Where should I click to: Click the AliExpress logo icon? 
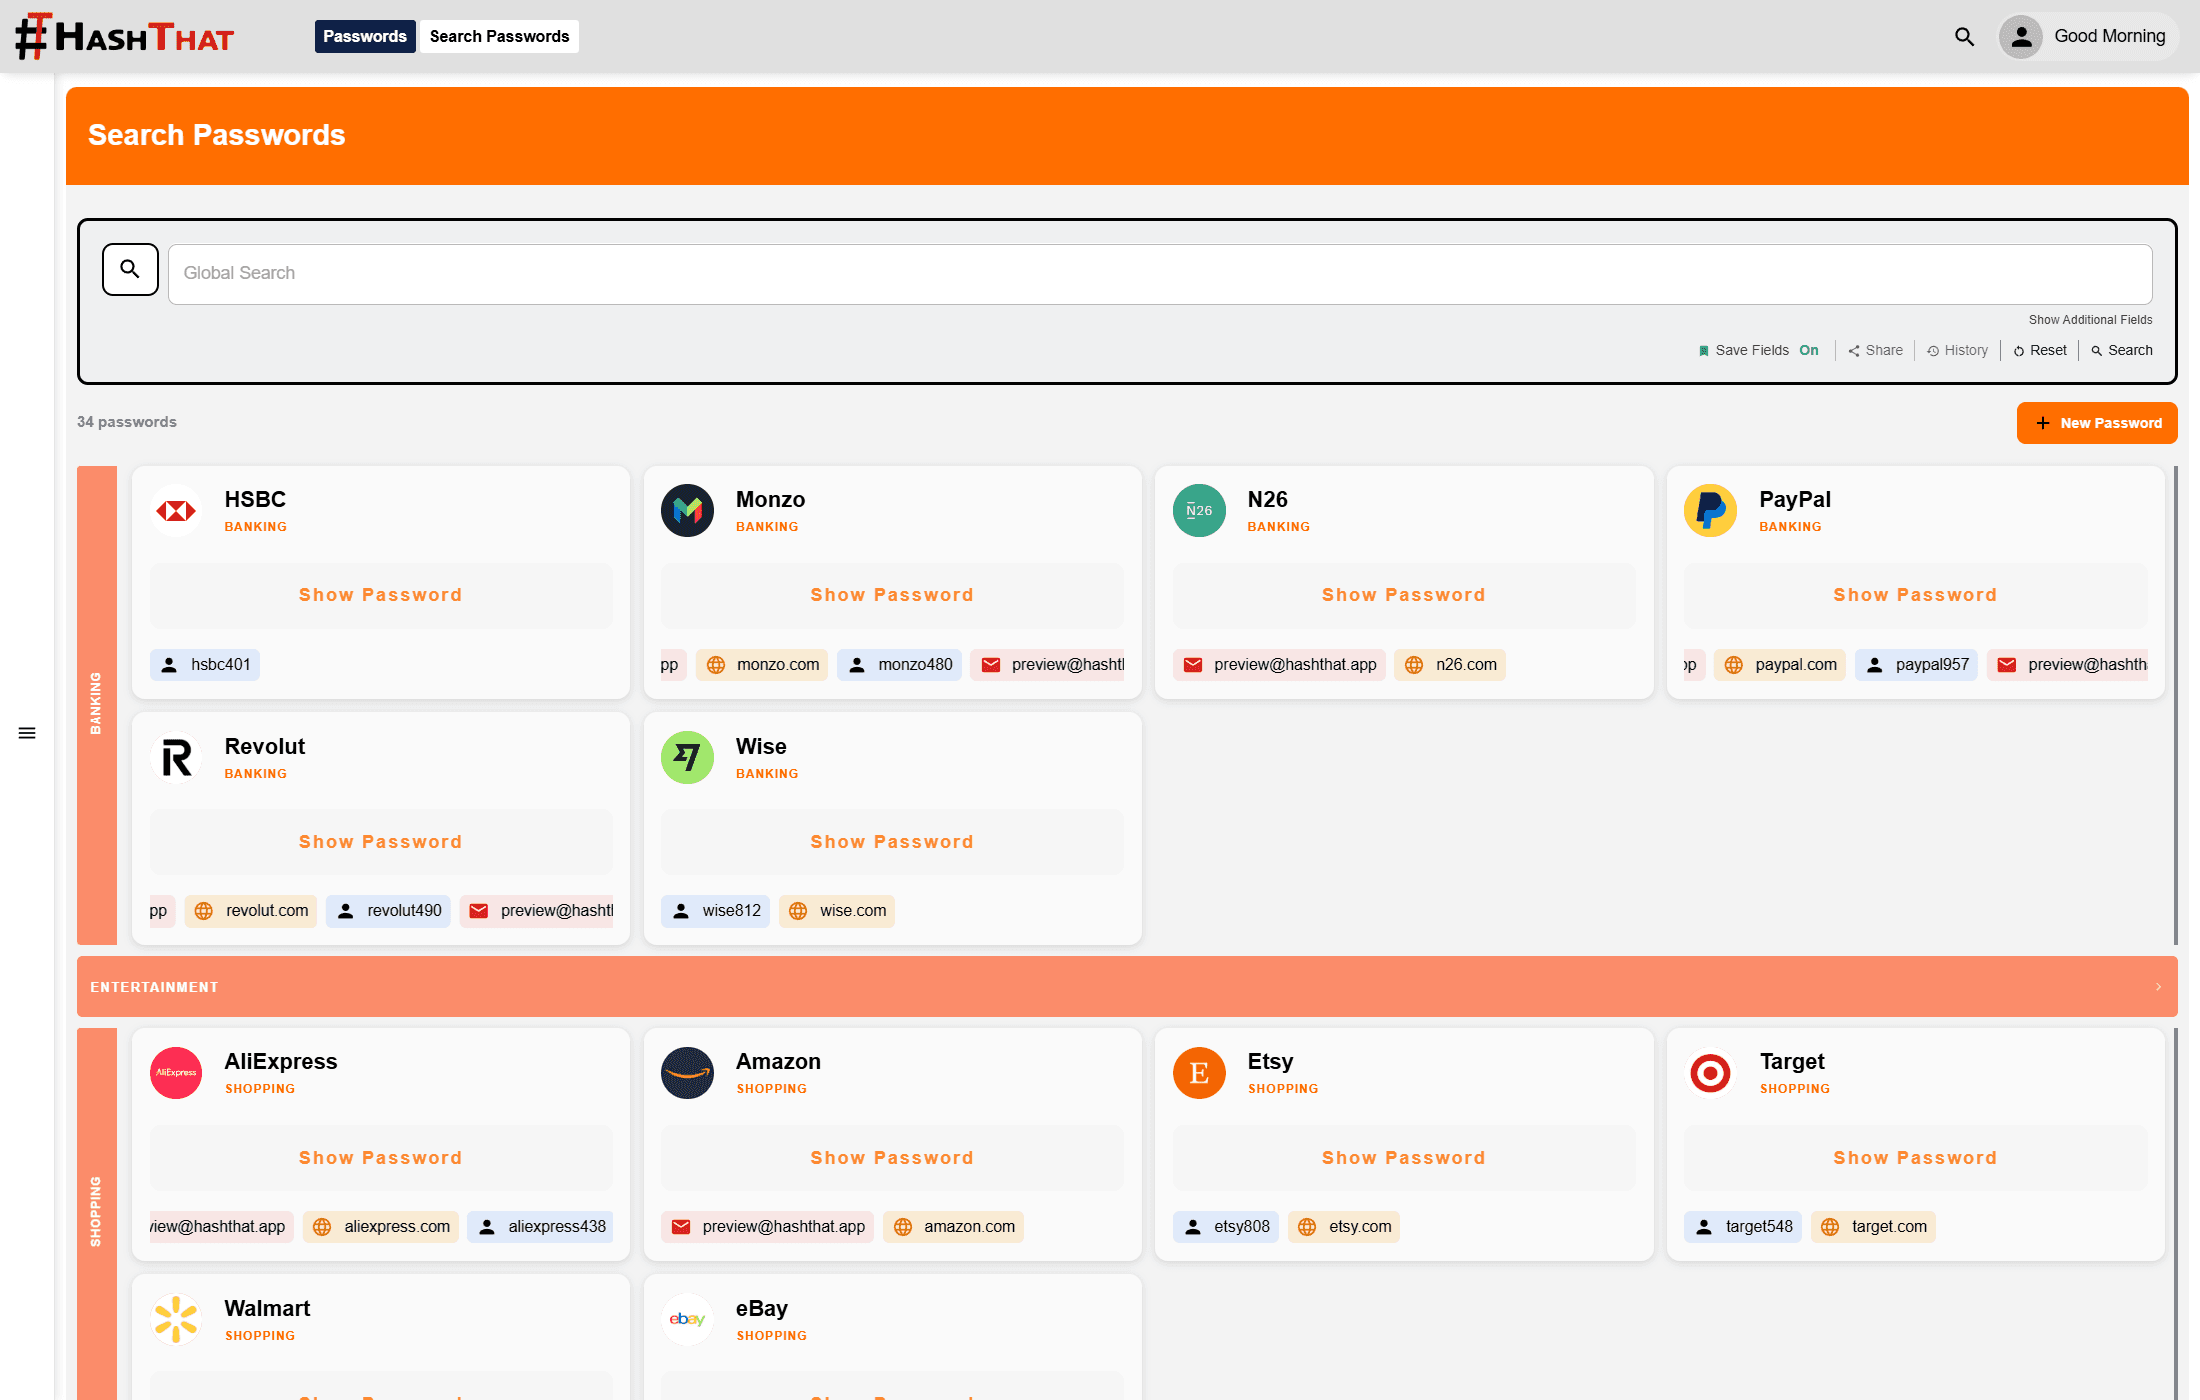[176, 1072]
